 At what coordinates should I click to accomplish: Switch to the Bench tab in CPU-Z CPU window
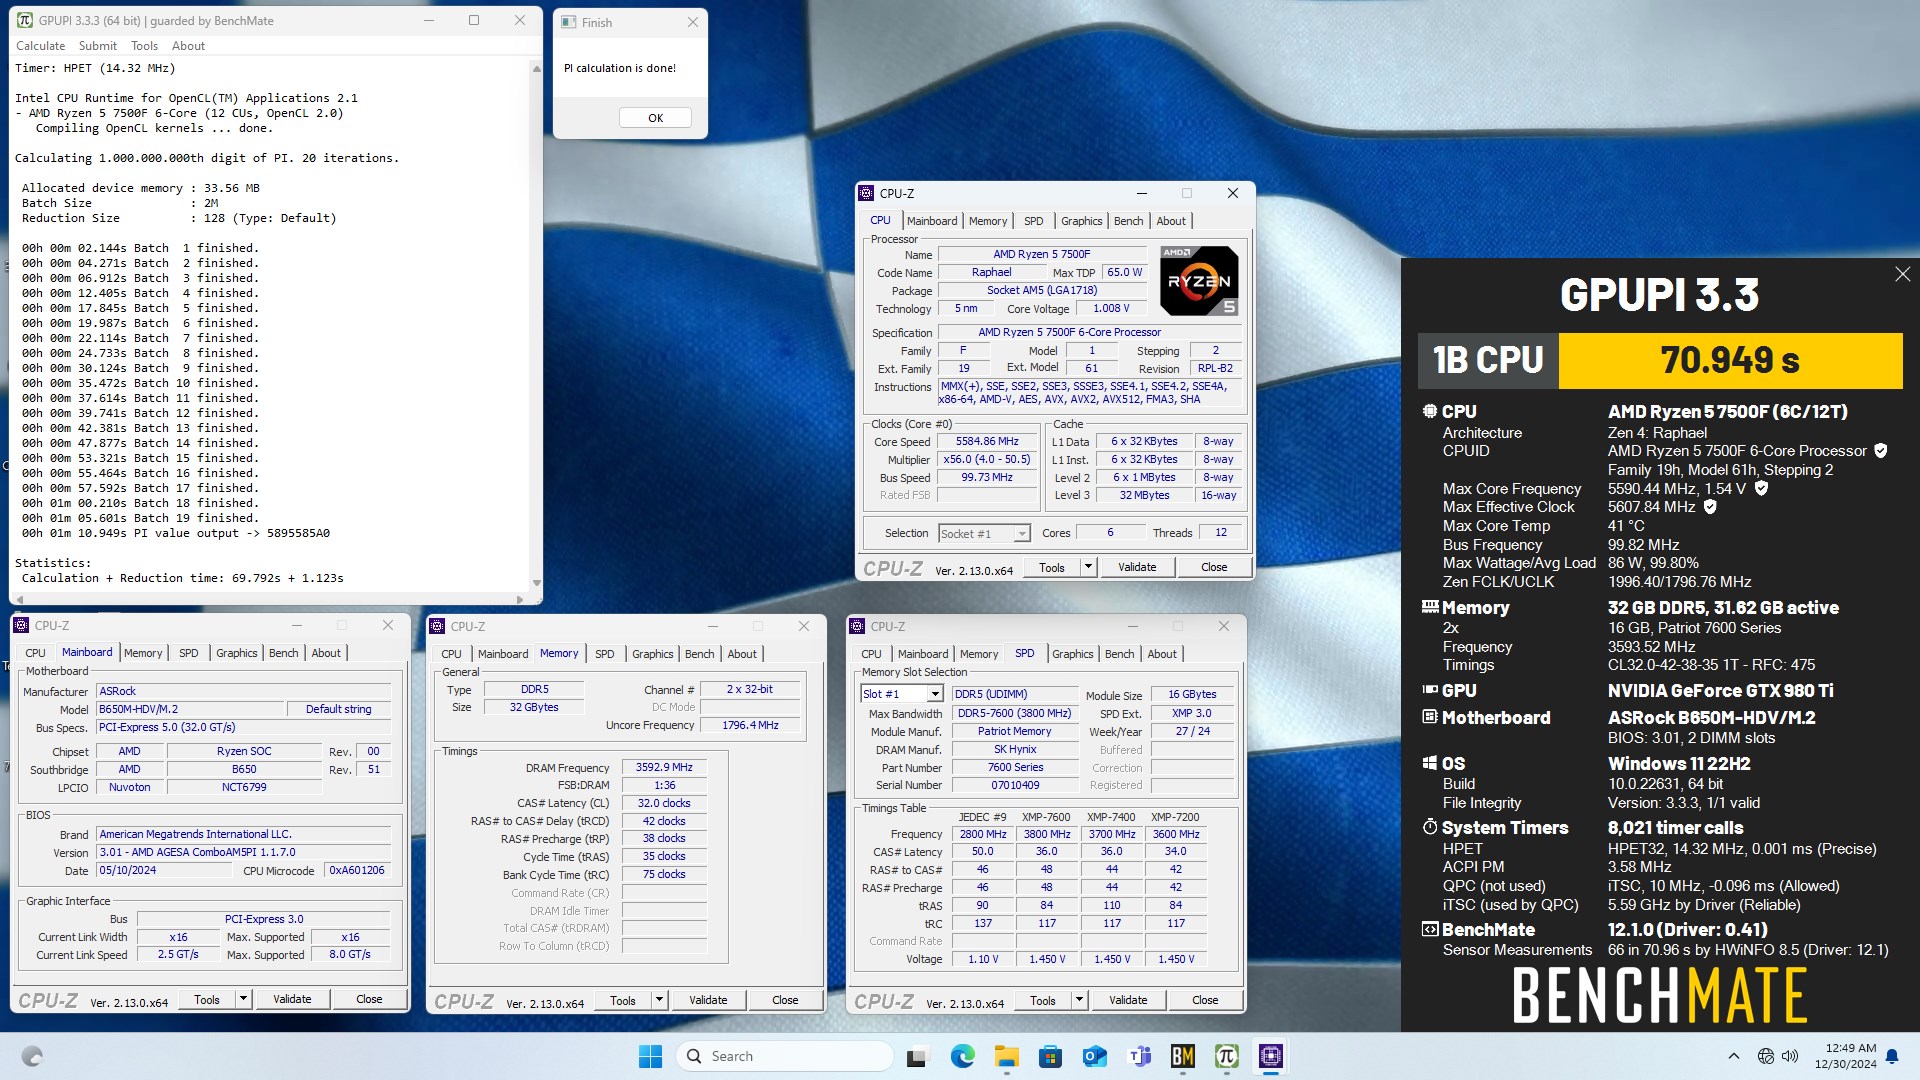click(1128, 221)
